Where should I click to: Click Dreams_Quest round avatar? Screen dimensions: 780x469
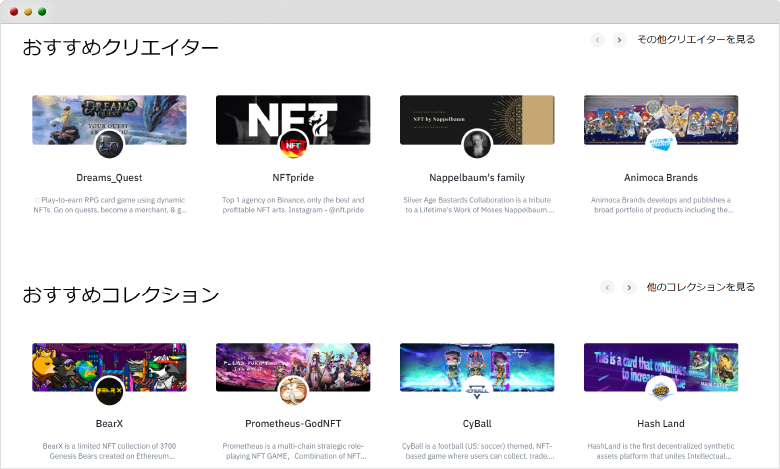(x=109, y=145)
